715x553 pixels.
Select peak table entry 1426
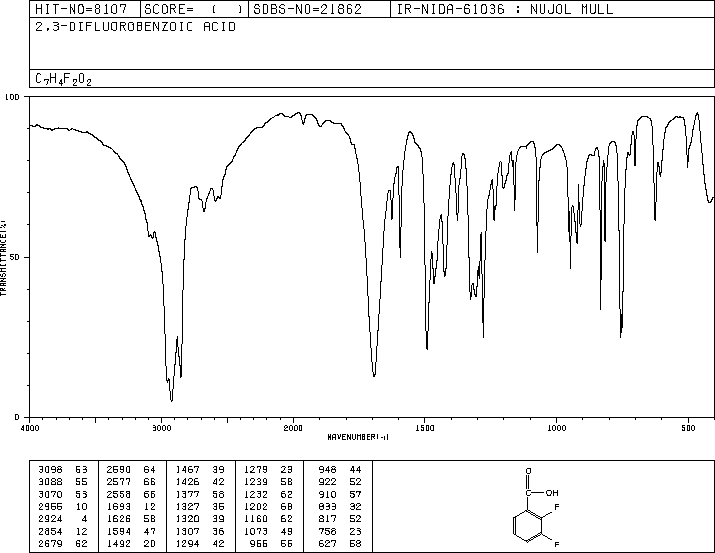(x=200, y=482)
